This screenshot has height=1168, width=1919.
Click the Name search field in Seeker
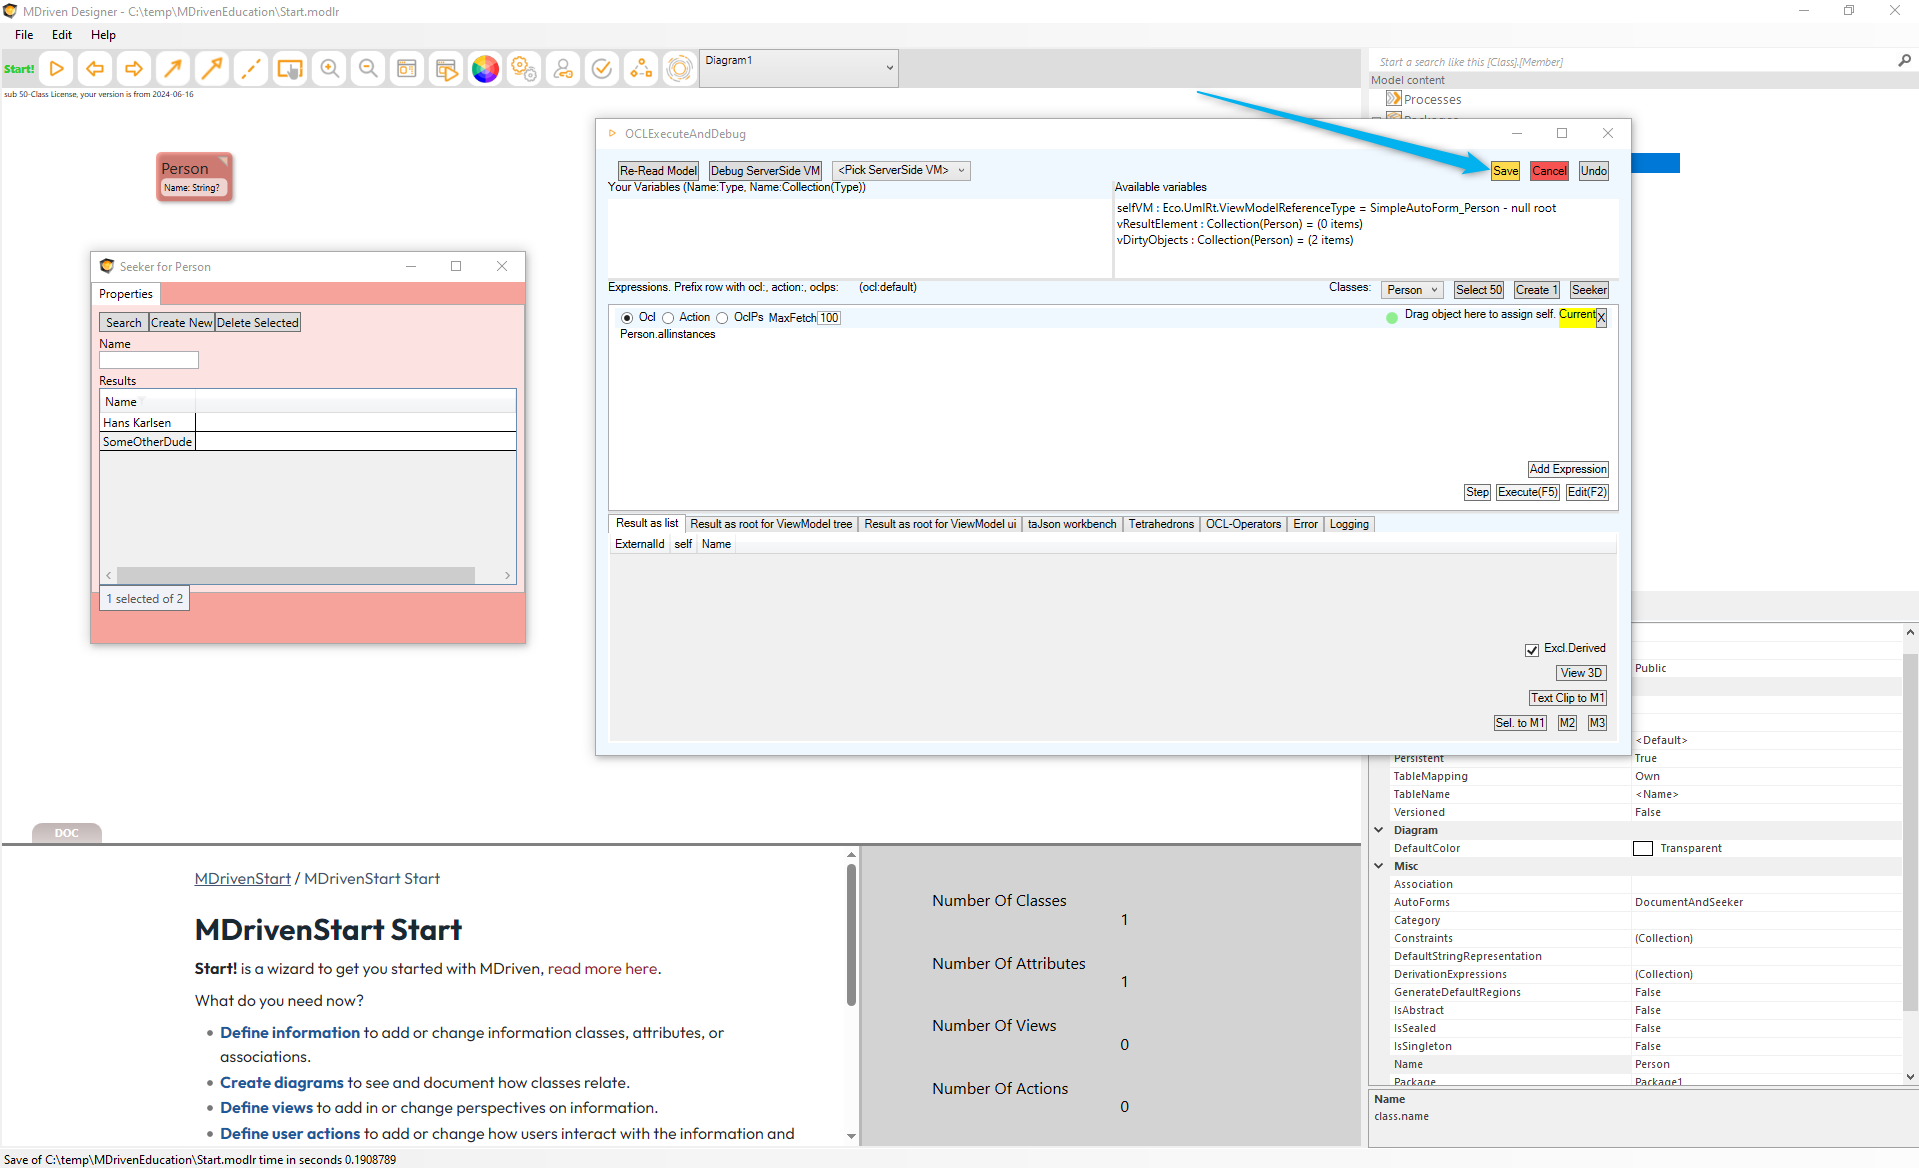pos(149,360)
